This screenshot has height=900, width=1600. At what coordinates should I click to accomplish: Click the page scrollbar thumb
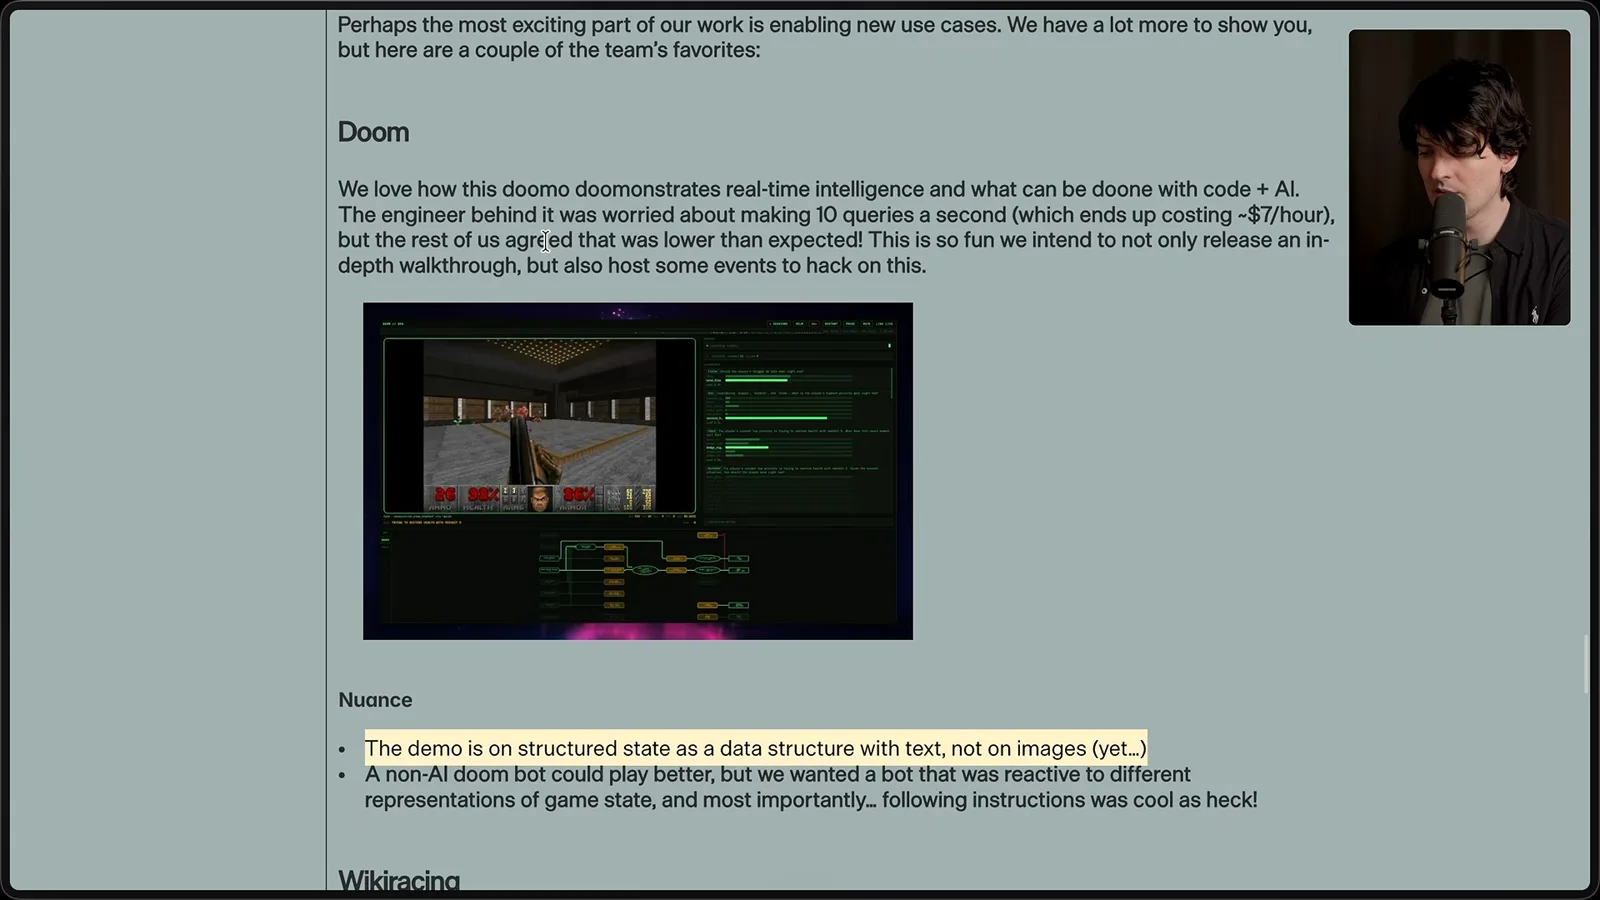tap(1586, 664)
